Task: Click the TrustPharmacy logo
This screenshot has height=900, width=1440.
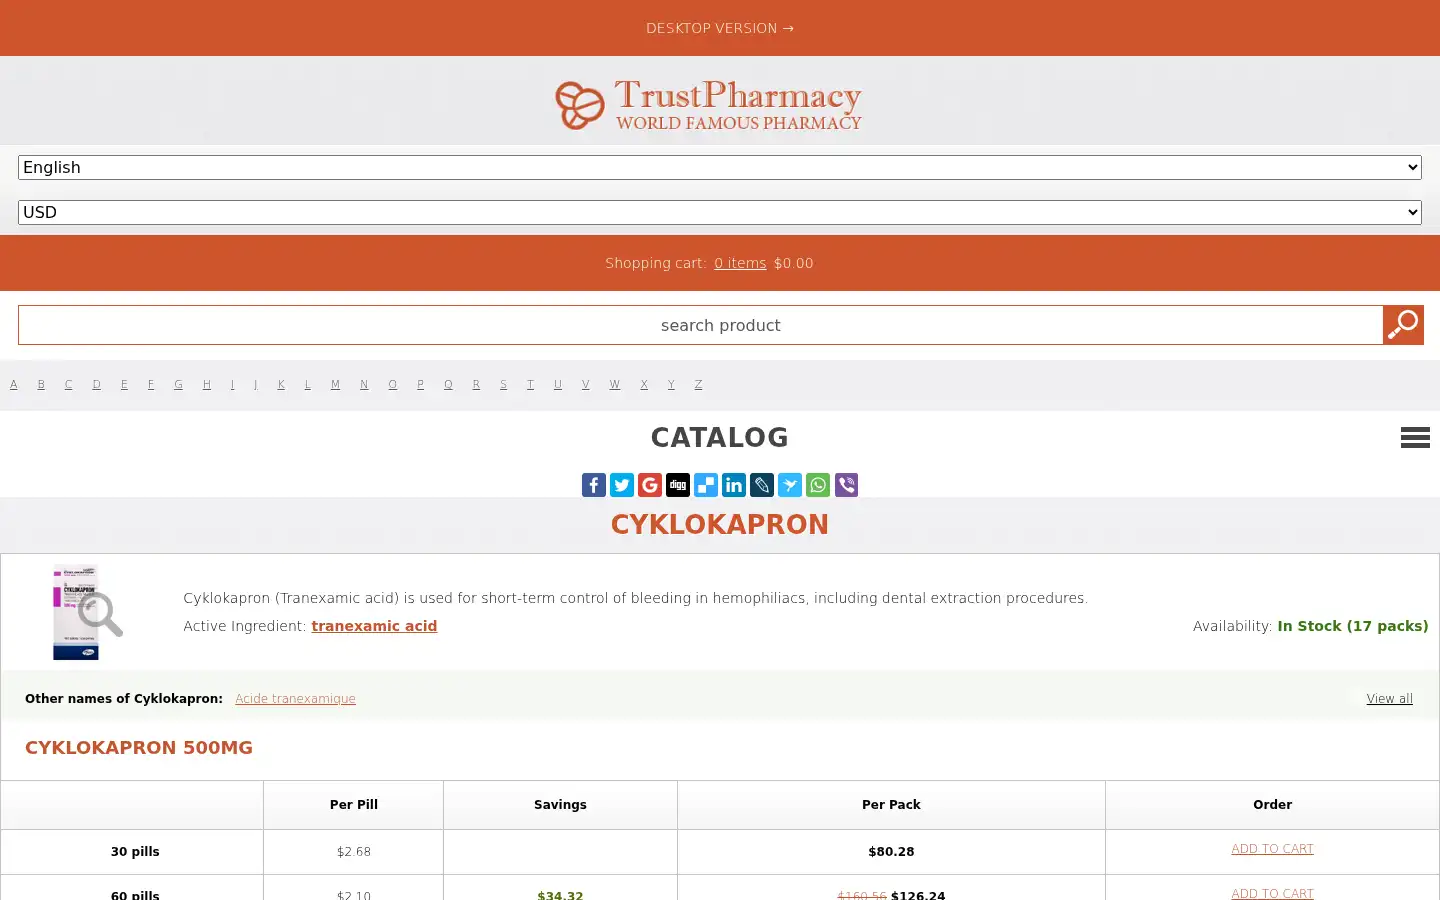Action: [x=709, y=105]
